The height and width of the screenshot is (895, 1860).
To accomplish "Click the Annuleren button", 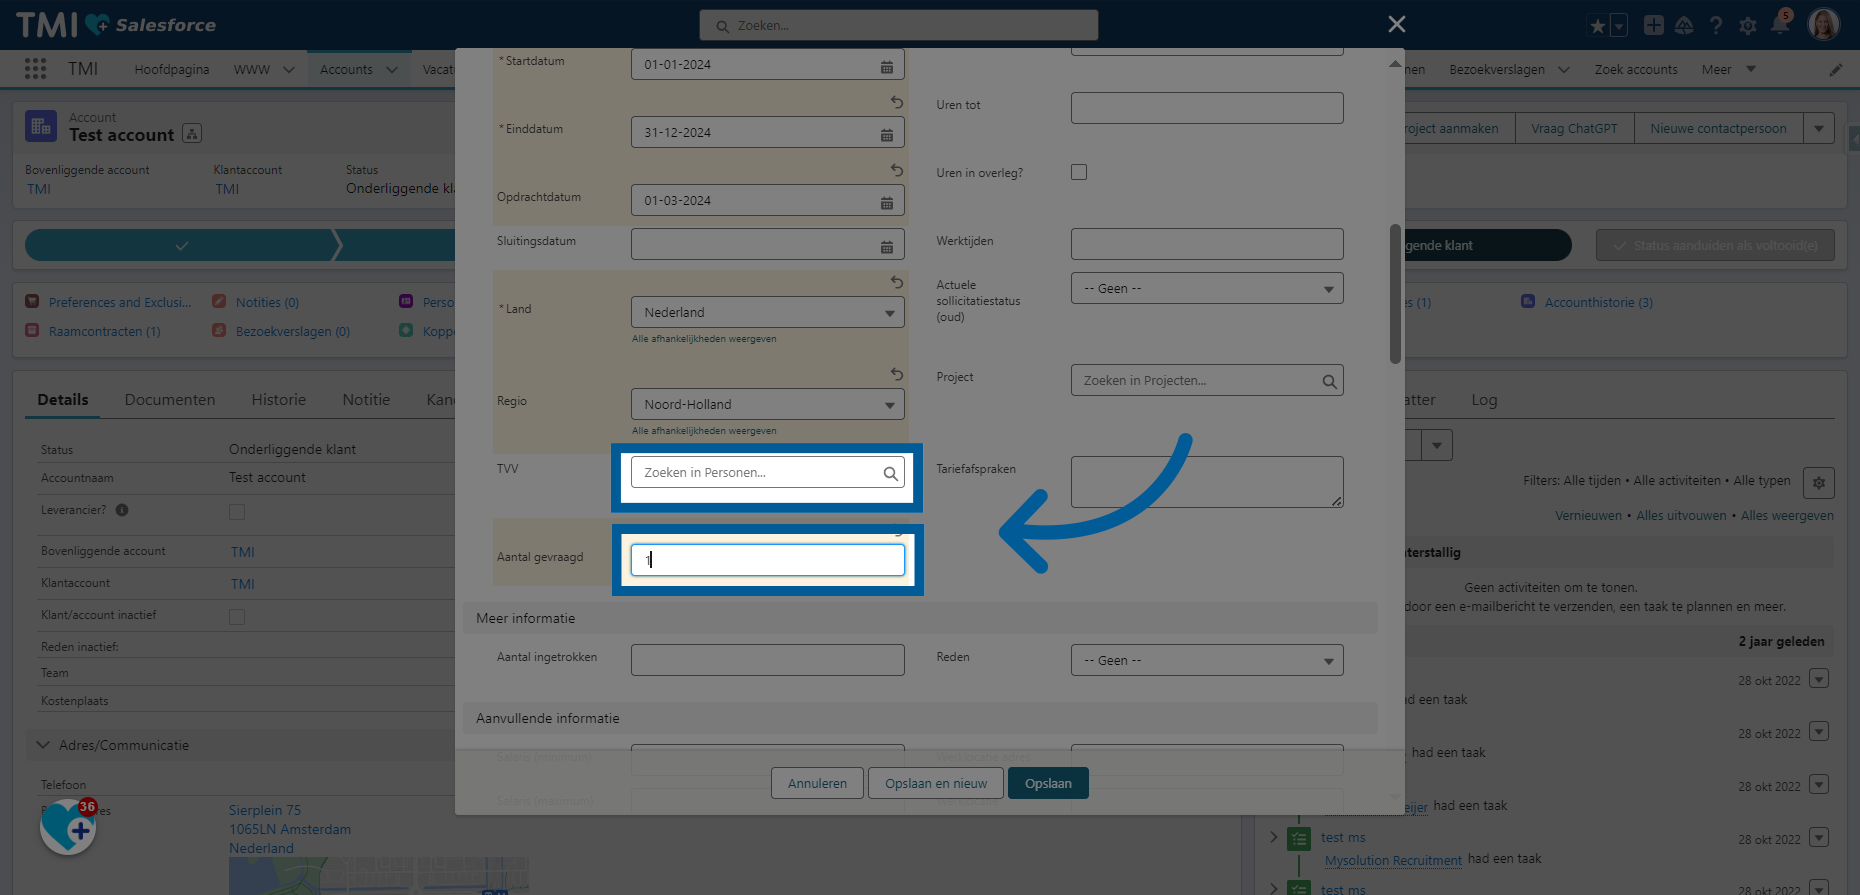I will [x=817, y=783].
